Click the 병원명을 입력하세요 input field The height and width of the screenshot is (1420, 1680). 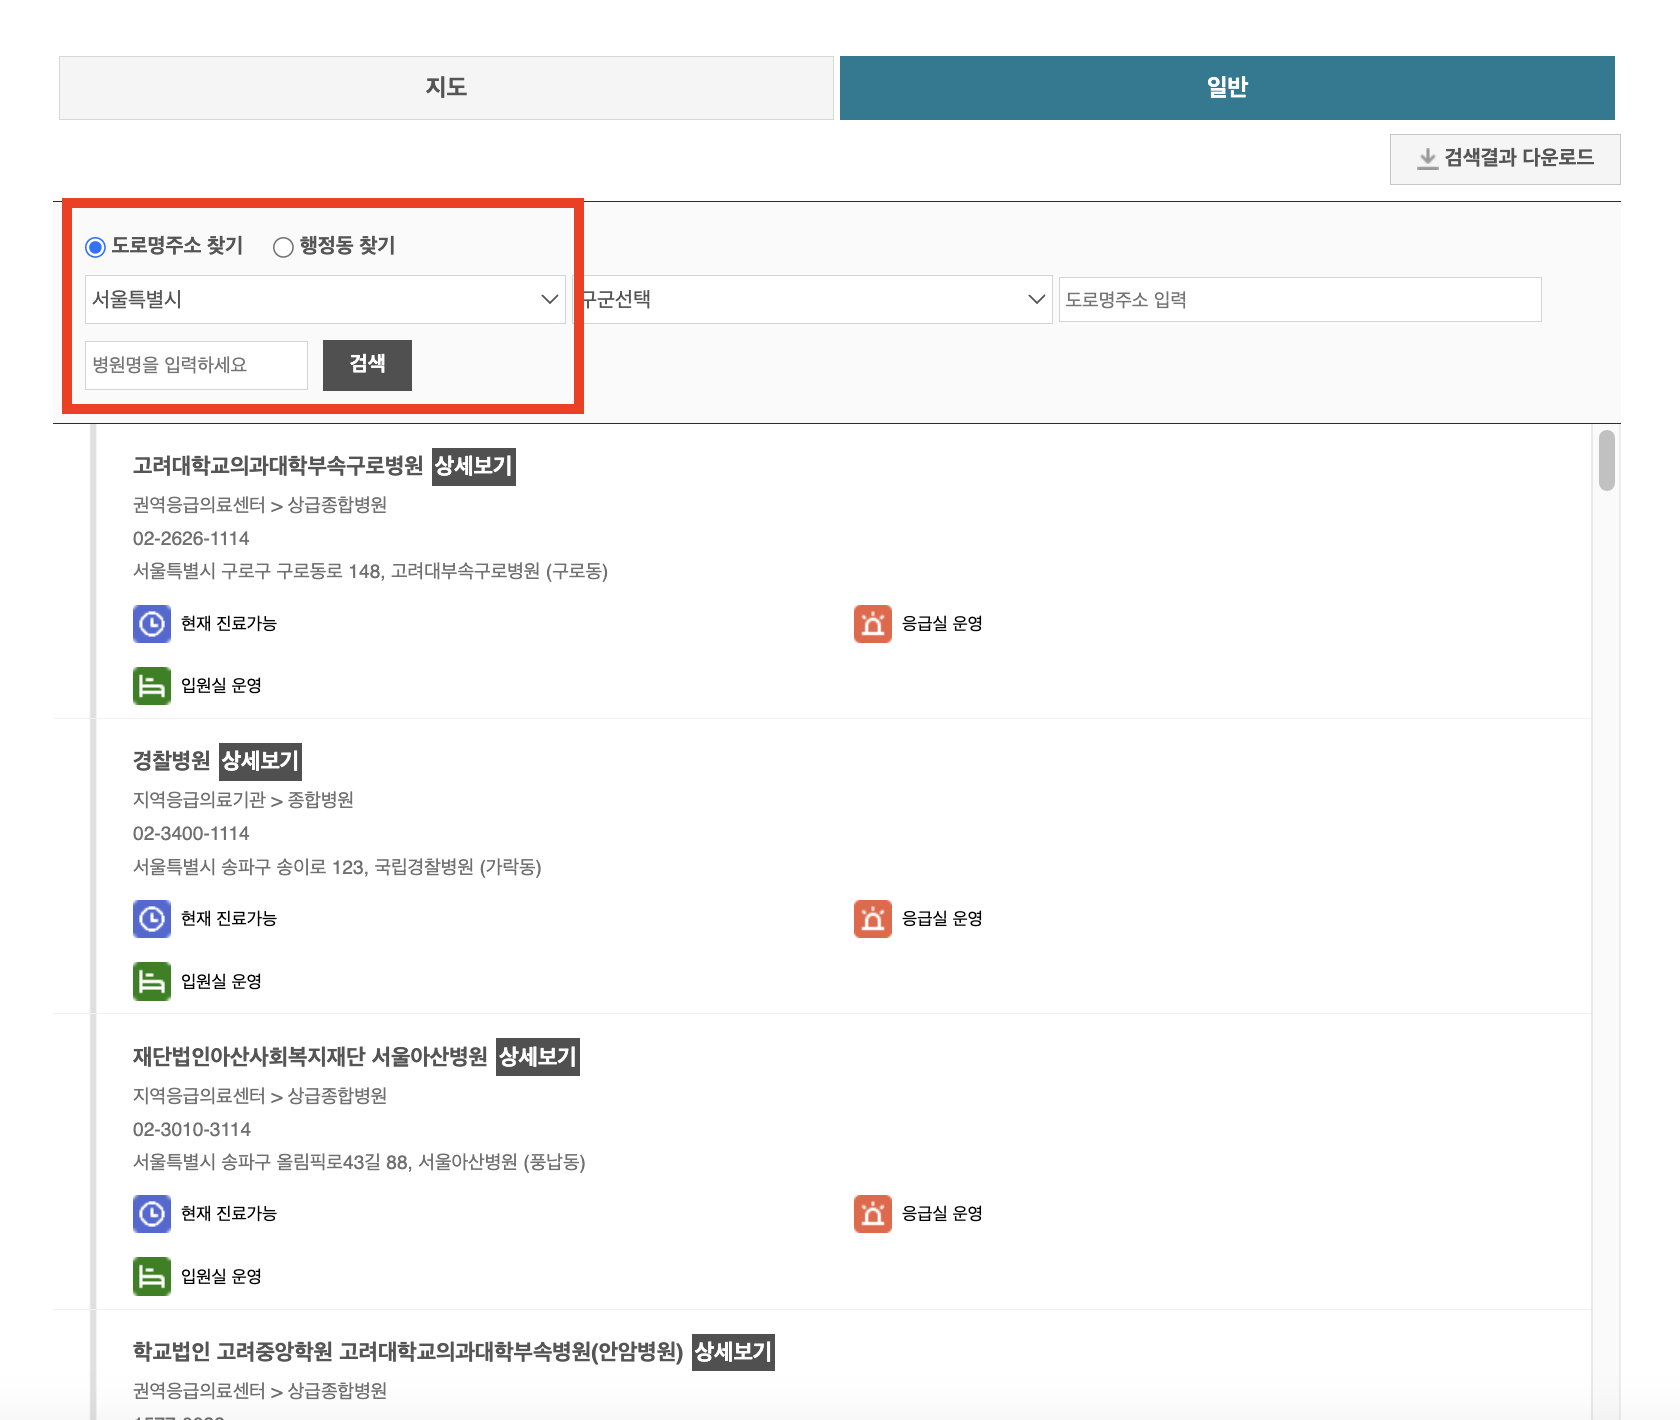[x=196, y=365]
